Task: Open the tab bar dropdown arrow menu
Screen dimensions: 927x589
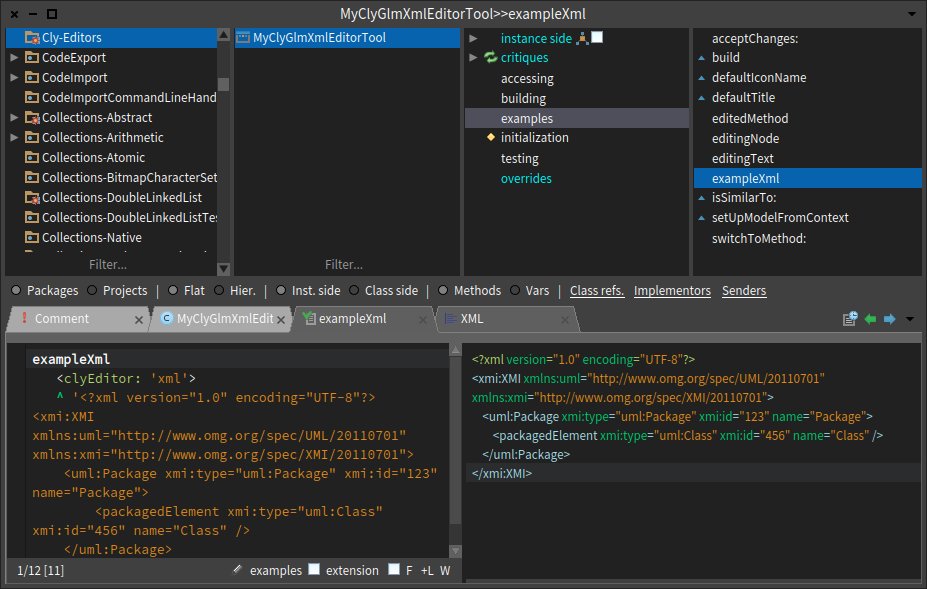Action: tap(909, 319)
